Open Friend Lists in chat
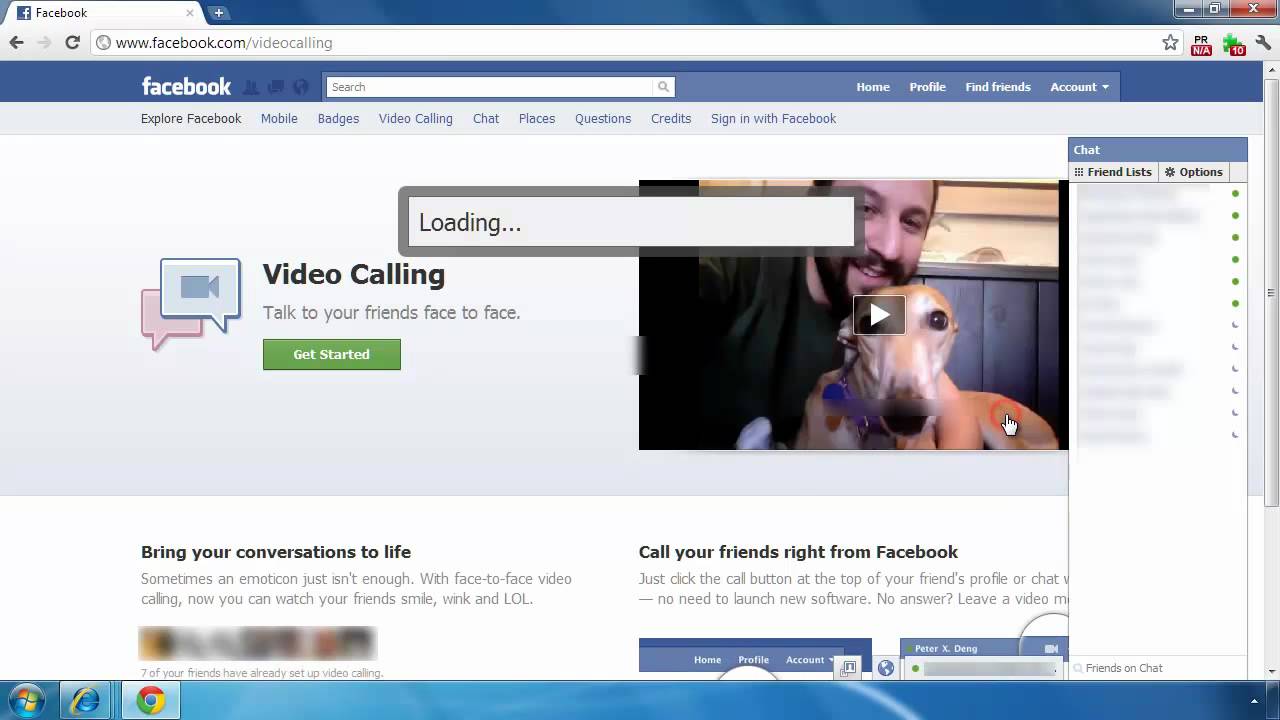The image size is (1280, 720). click(x=1113, y=172)
